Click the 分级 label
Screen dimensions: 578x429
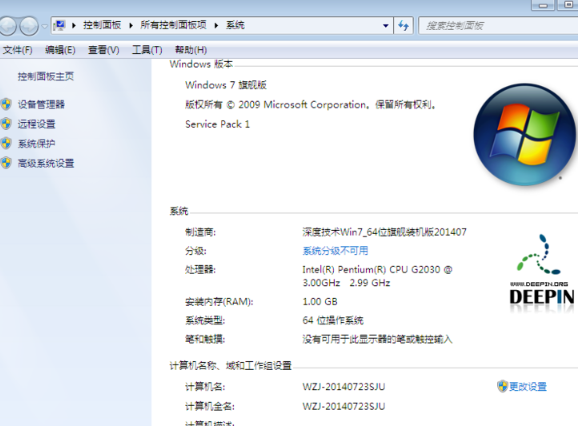coord(196,251)
